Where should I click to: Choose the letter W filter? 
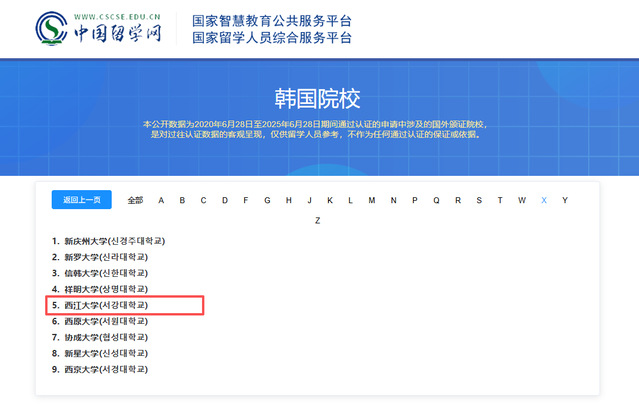pos(522,200)
